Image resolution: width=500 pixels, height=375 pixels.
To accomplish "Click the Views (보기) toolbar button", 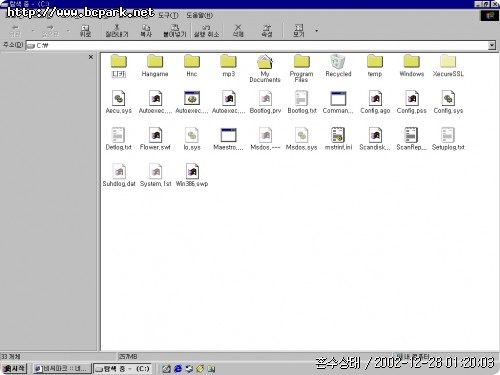I will [x=299, y=31].
